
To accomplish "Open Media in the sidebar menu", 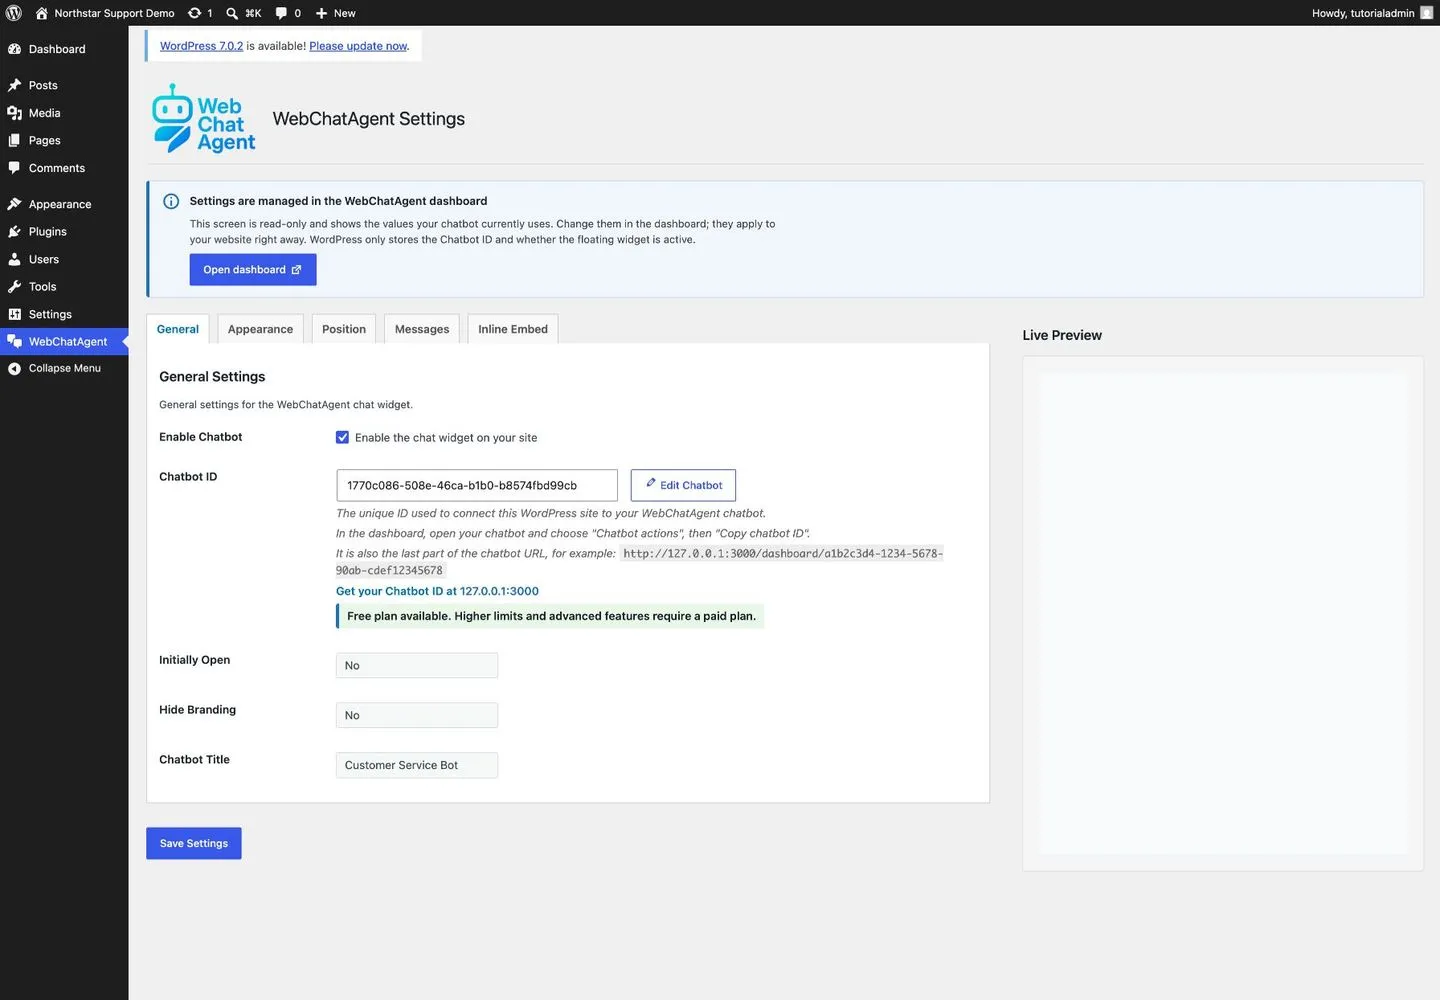I will pos(64,113).
